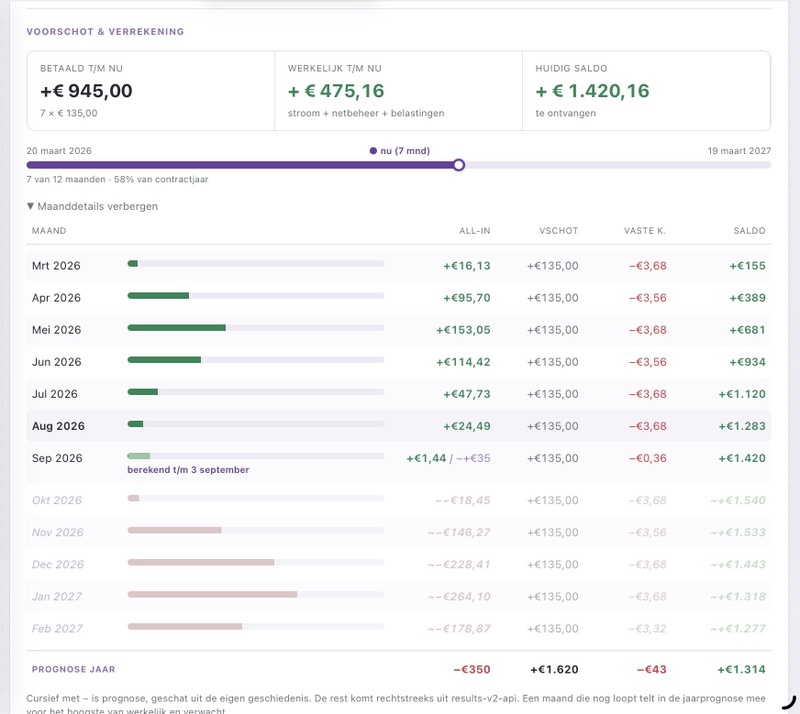Click the VASTE K. column header
The height and width of the screenshot is (714, 800).
[x=645, y=231]
